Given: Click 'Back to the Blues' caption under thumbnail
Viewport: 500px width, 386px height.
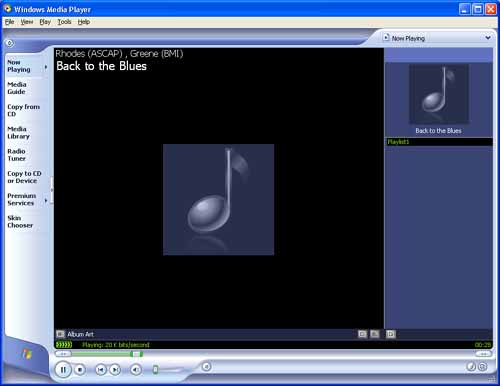Looking at the screenshot, I should coord(438,131).
